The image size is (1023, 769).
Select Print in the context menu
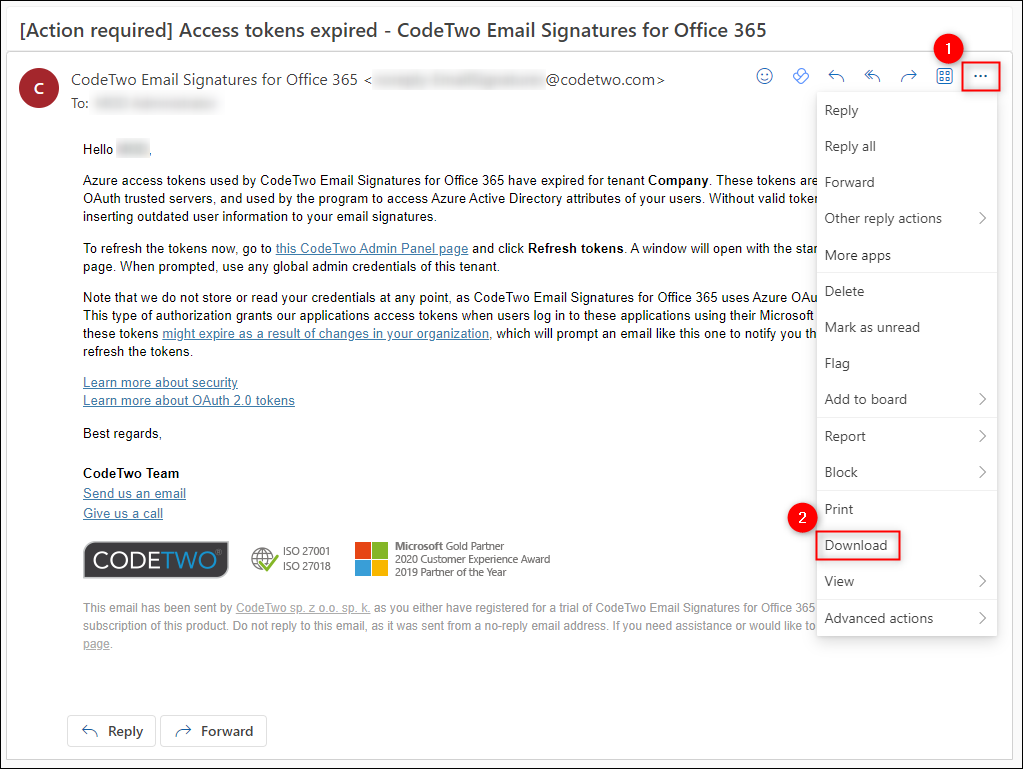pyautogui.click(x=907, y=509)
